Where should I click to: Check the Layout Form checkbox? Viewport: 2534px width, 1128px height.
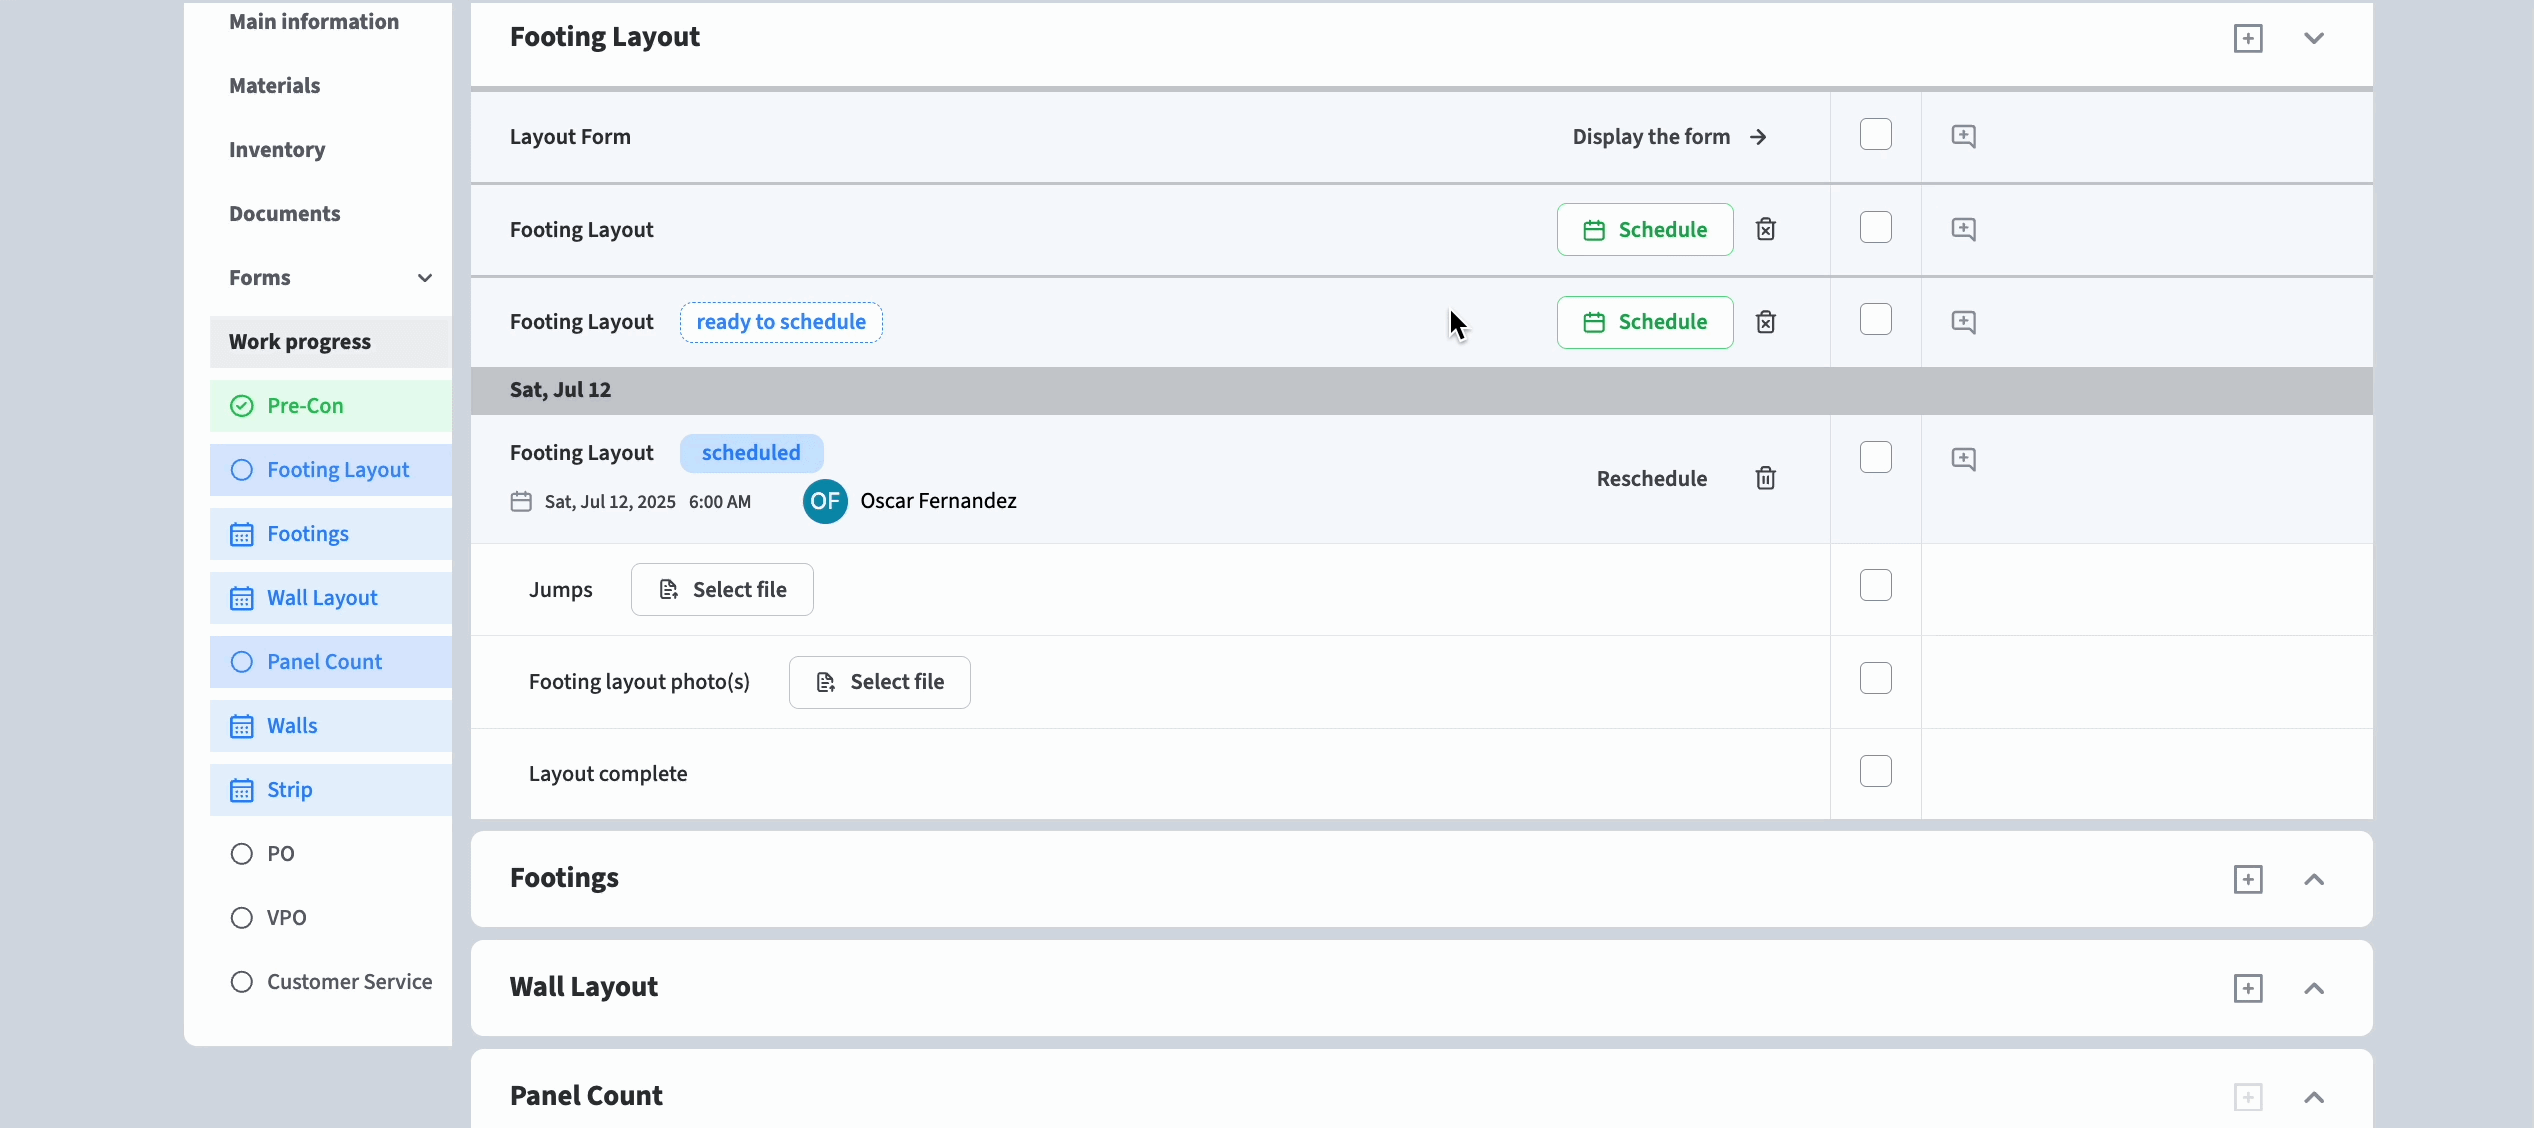click(1875, 135)
